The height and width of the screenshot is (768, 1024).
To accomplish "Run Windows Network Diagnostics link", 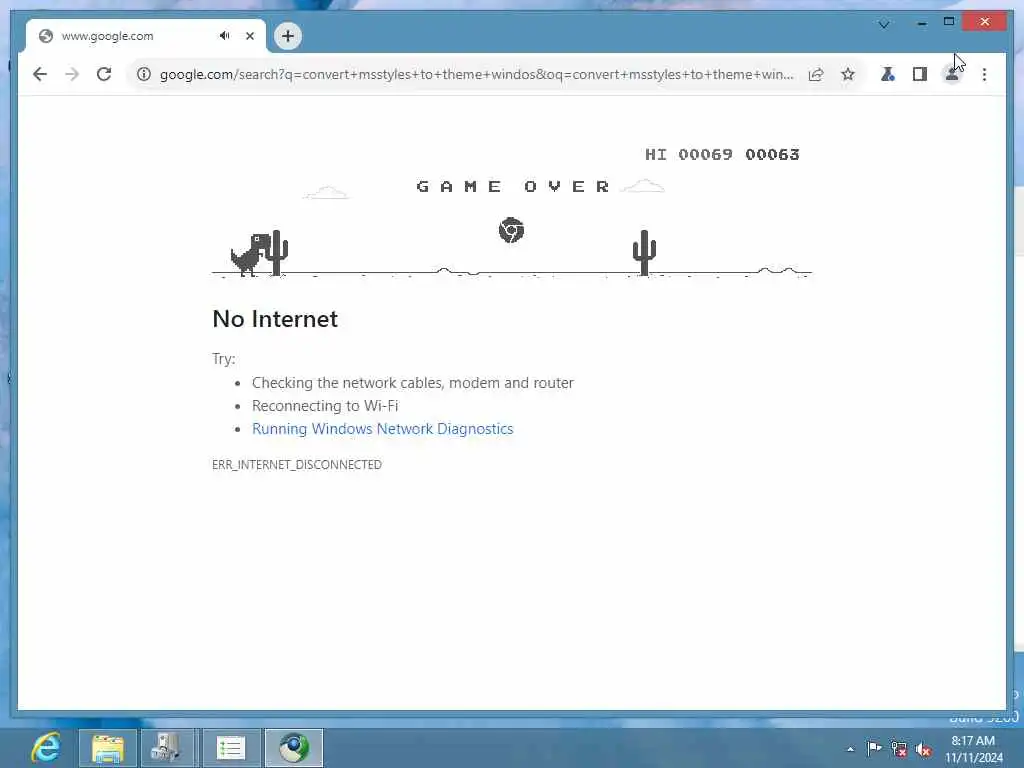I will [x=383, y=429].
